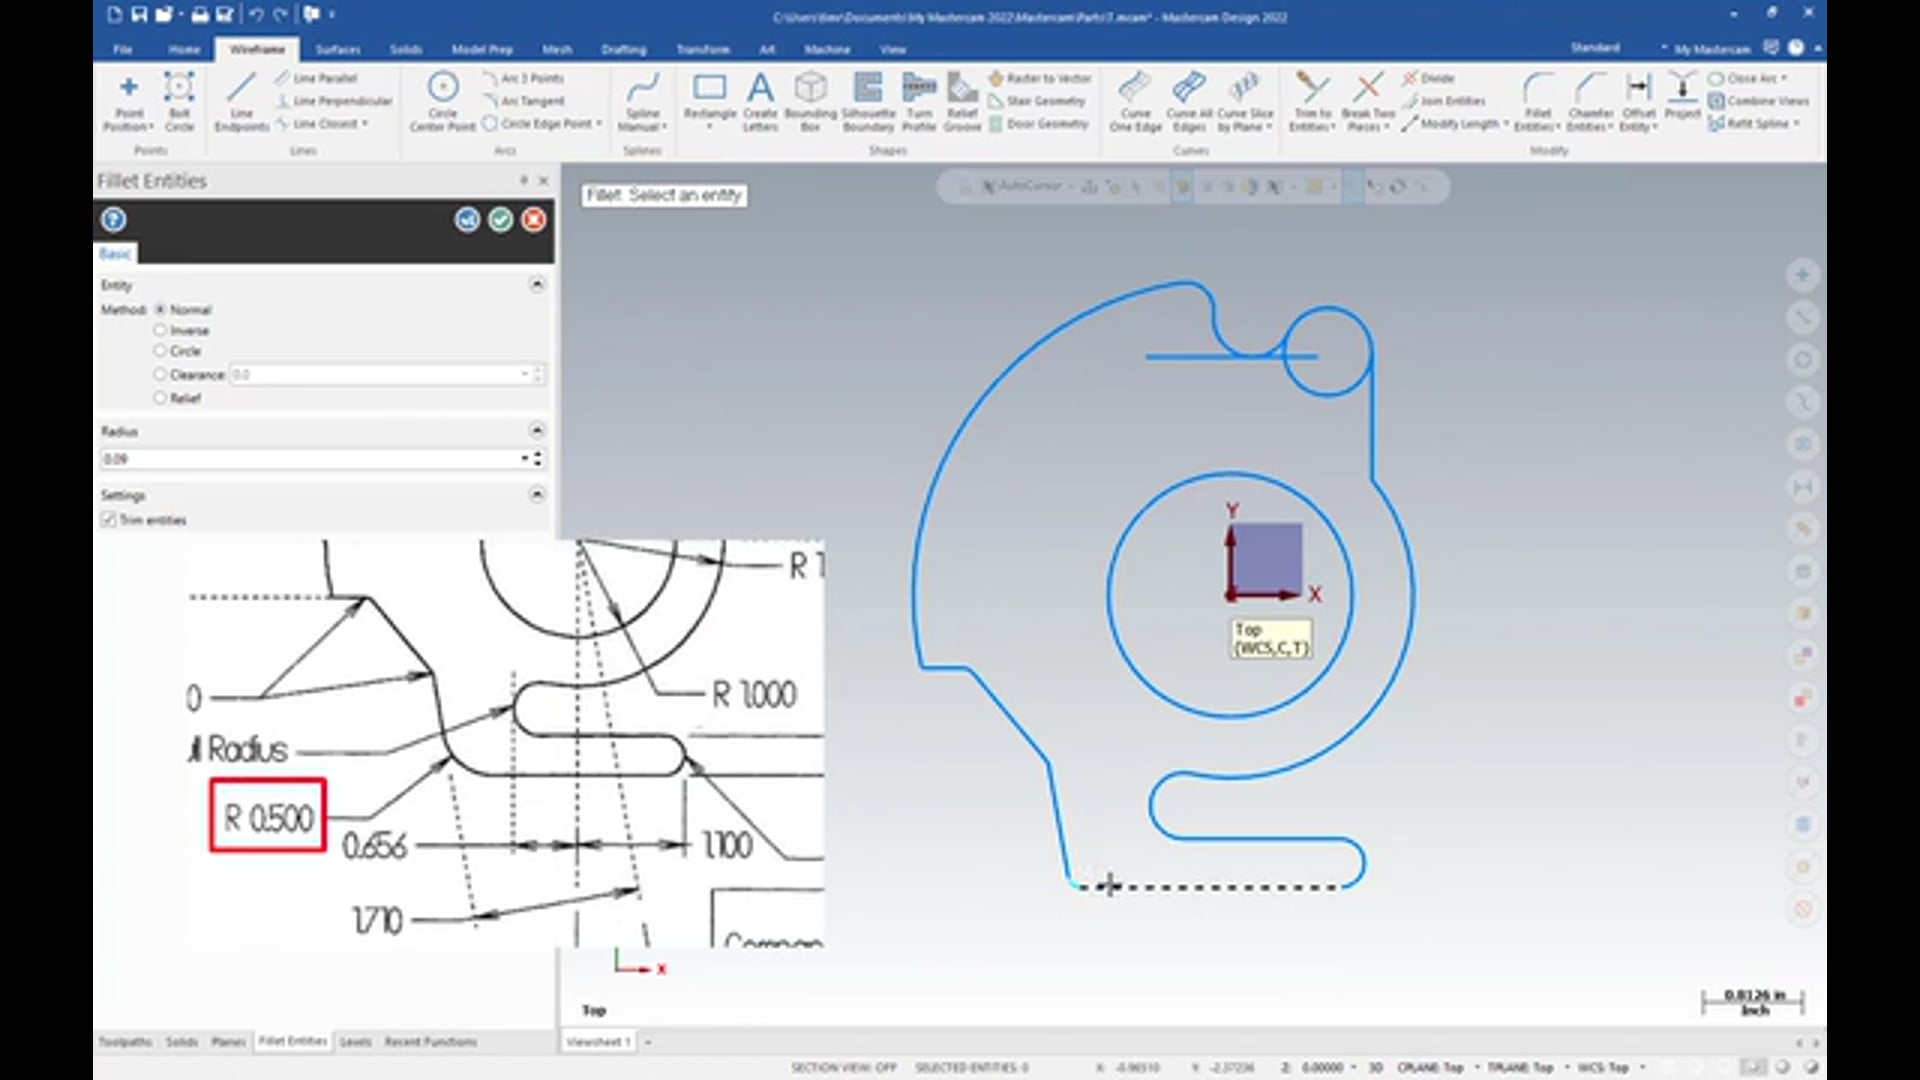Image resolution: width=1920 pixels, height=1080 pixels.
Task: Select the Clearance method radio
Action: [160, 374]
